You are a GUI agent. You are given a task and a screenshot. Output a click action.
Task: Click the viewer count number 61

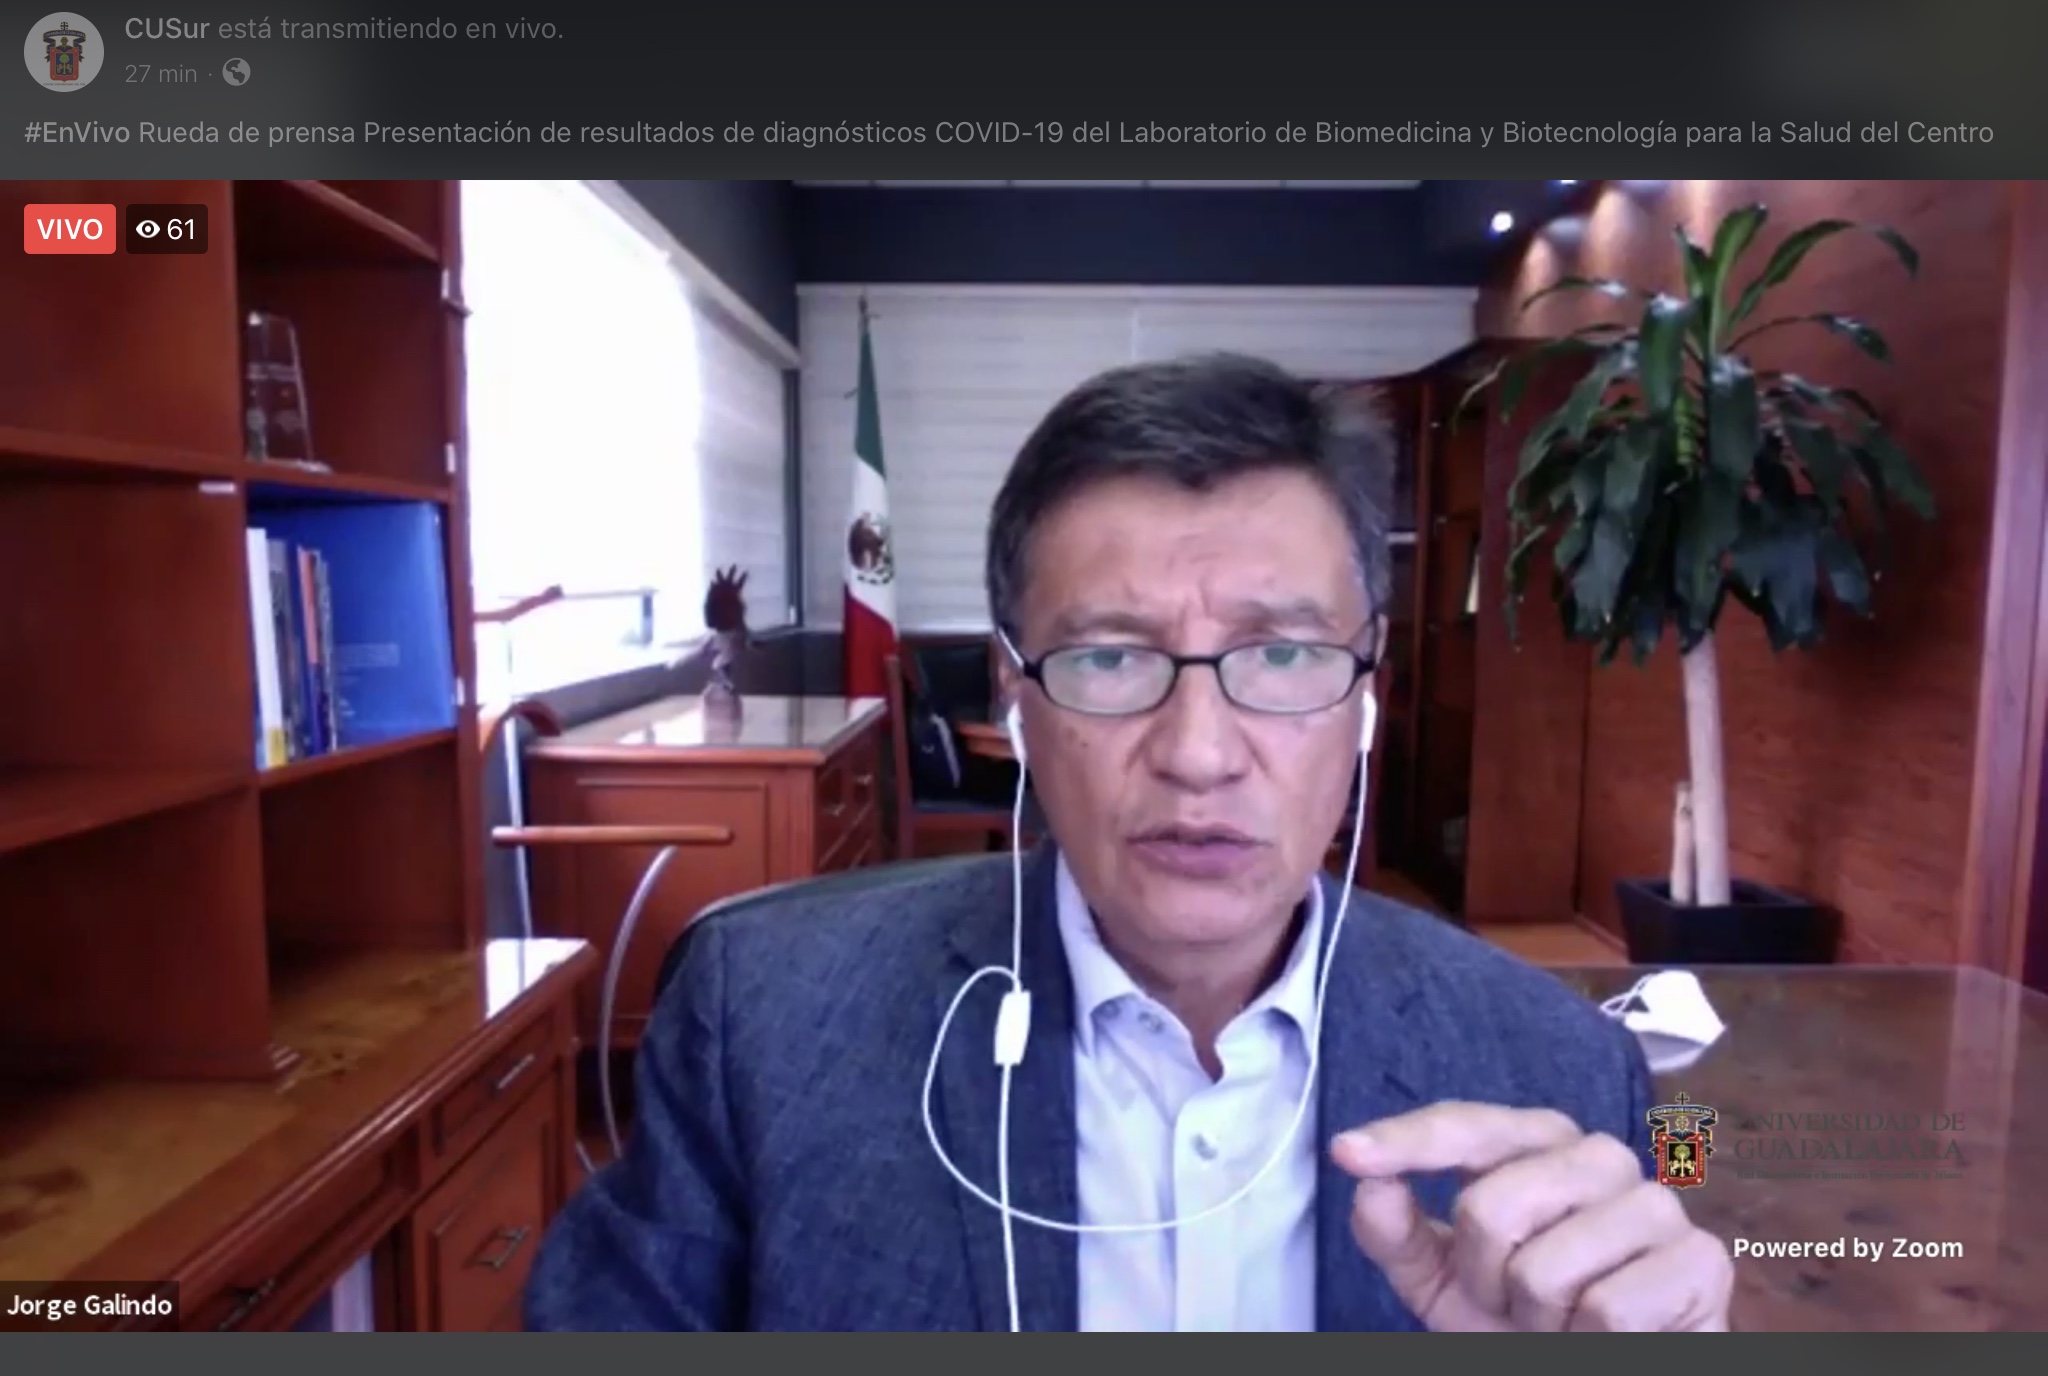pyautogui.click(x=181, y=230)
